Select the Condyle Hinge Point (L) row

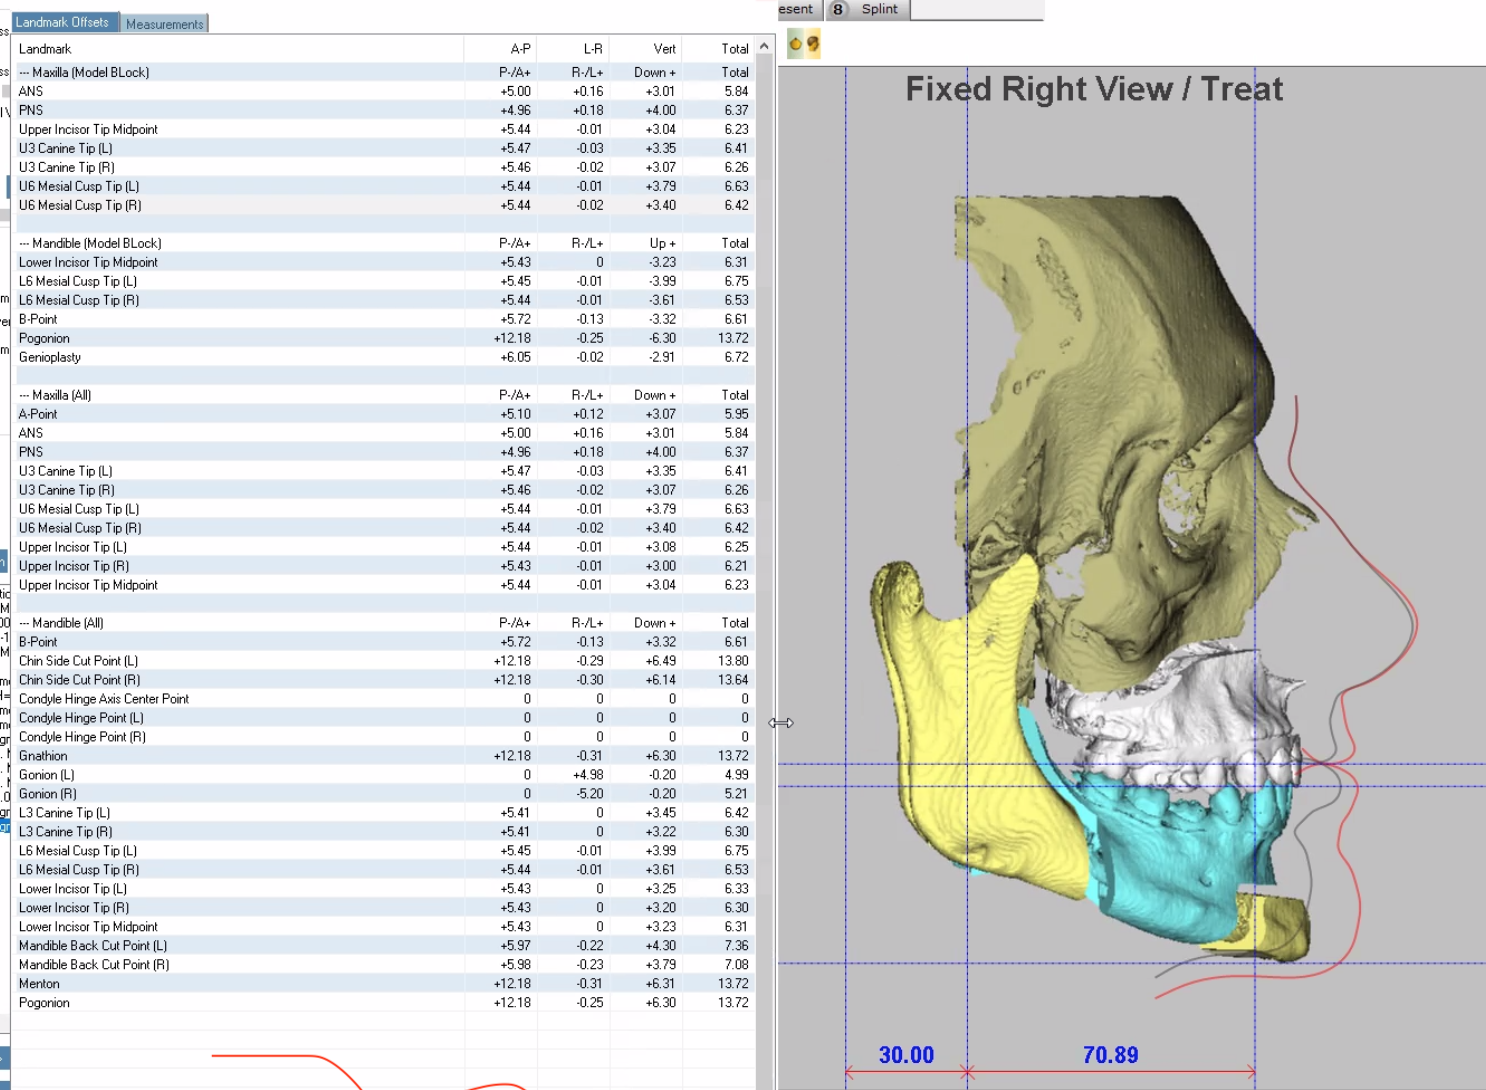(383, 718)
